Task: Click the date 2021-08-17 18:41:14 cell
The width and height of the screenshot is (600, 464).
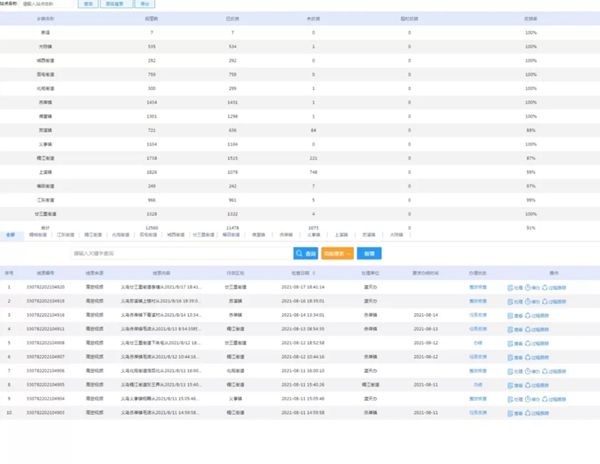Action: coord(303,287)
